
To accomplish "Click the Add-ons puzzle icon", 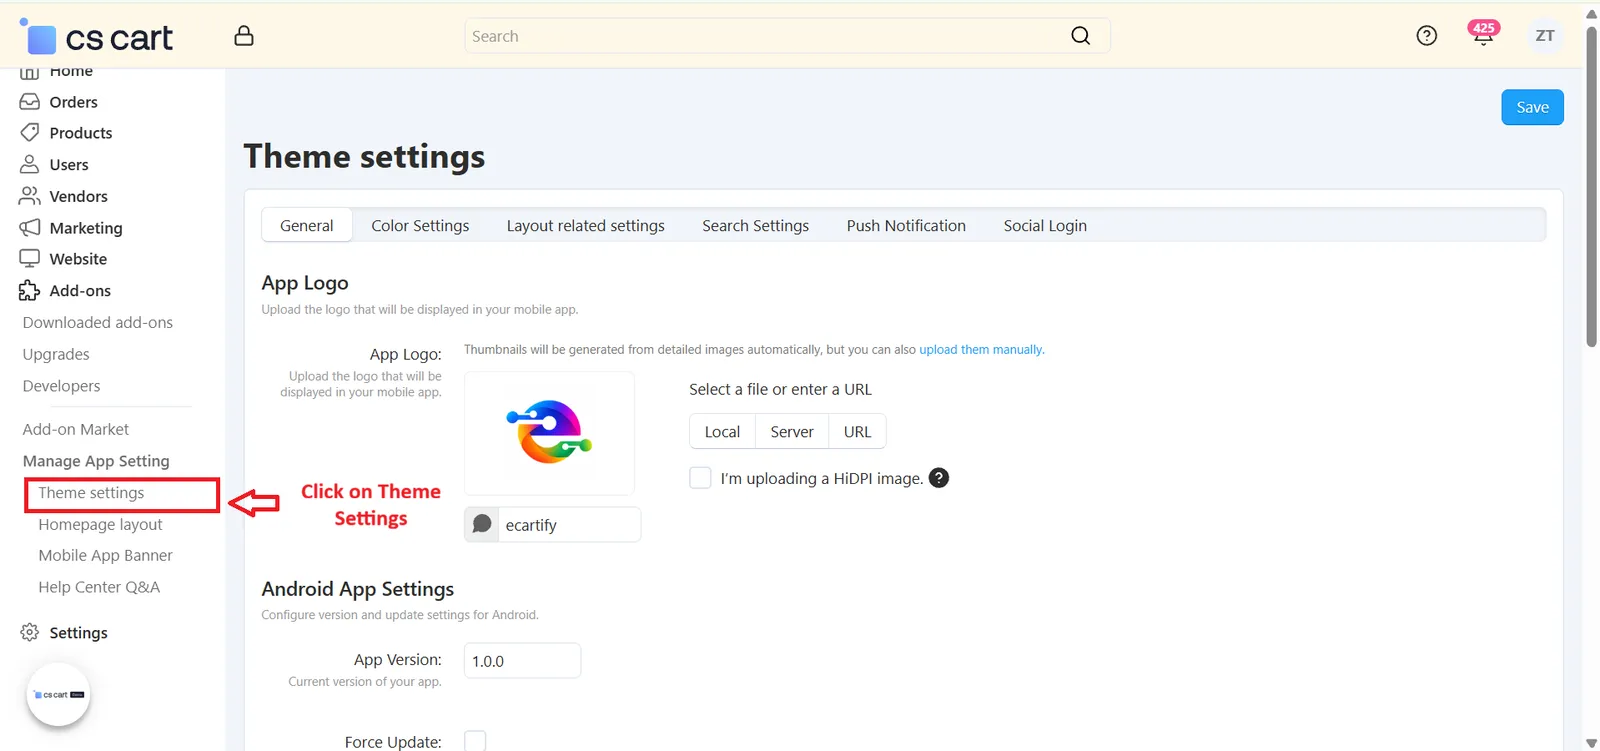I will tap(30, 291).
